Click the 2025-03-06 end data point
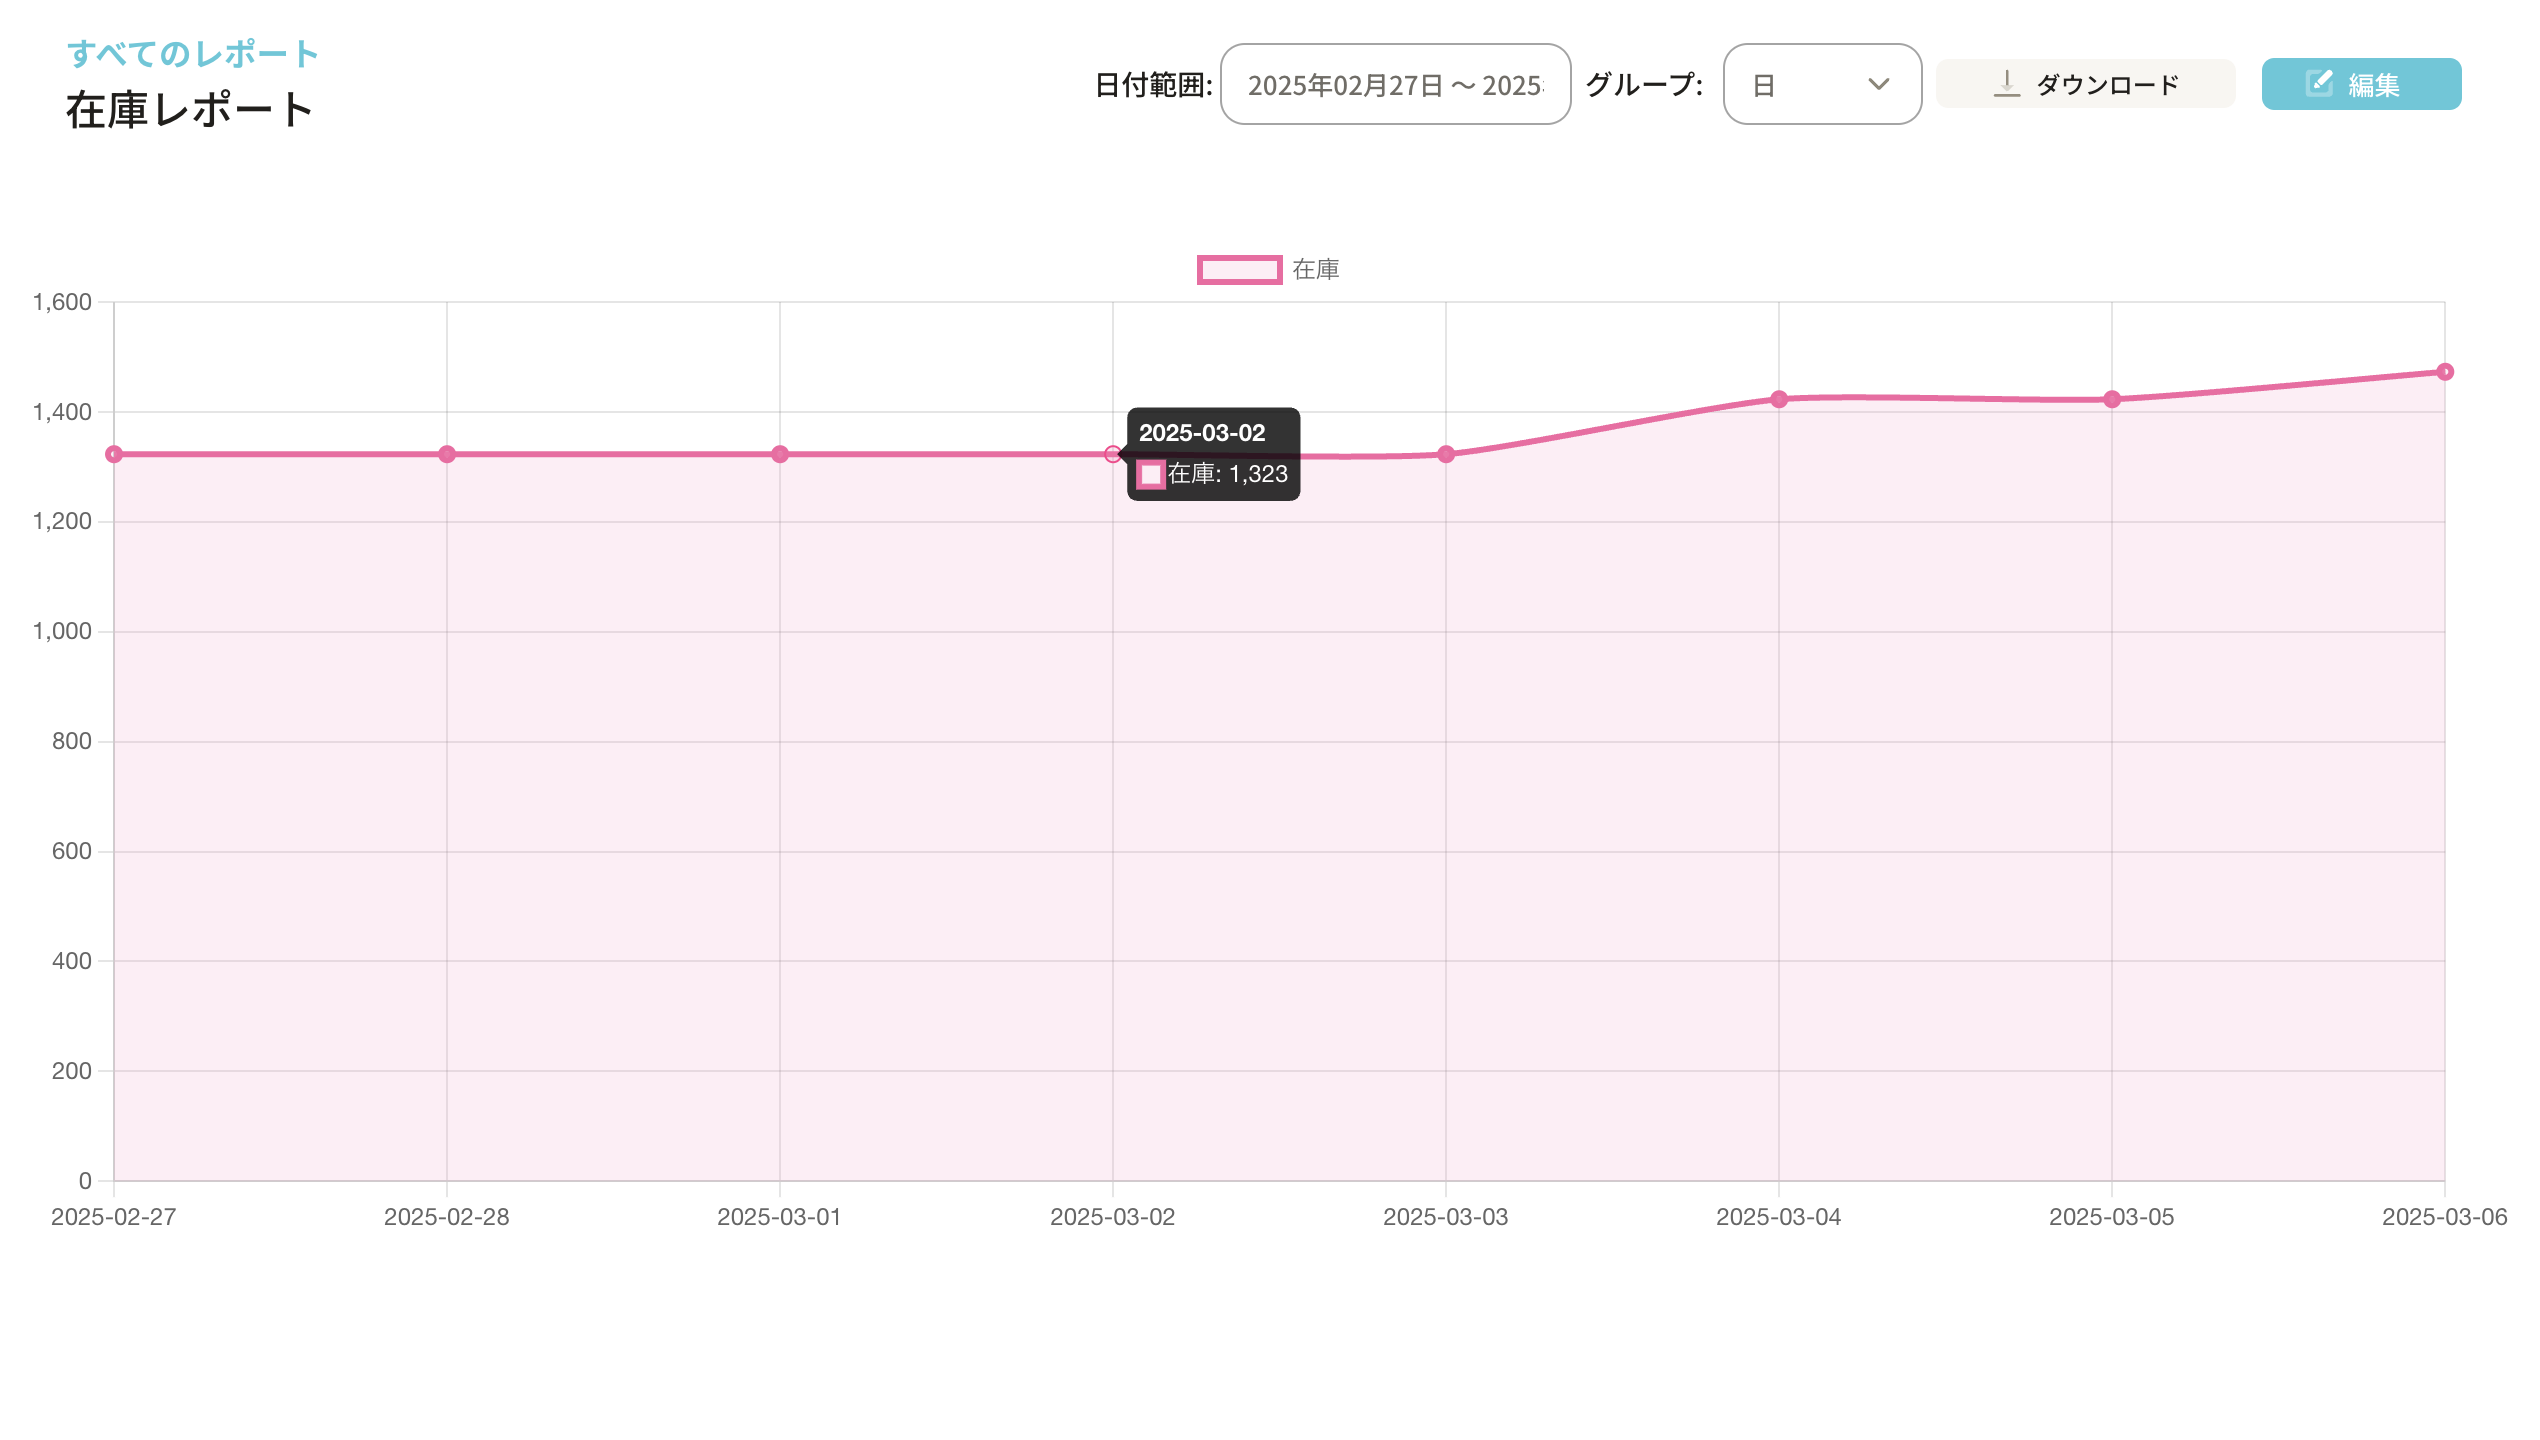The width and height of the screenshot is (2540, 1440). [x=2445, y=372]
